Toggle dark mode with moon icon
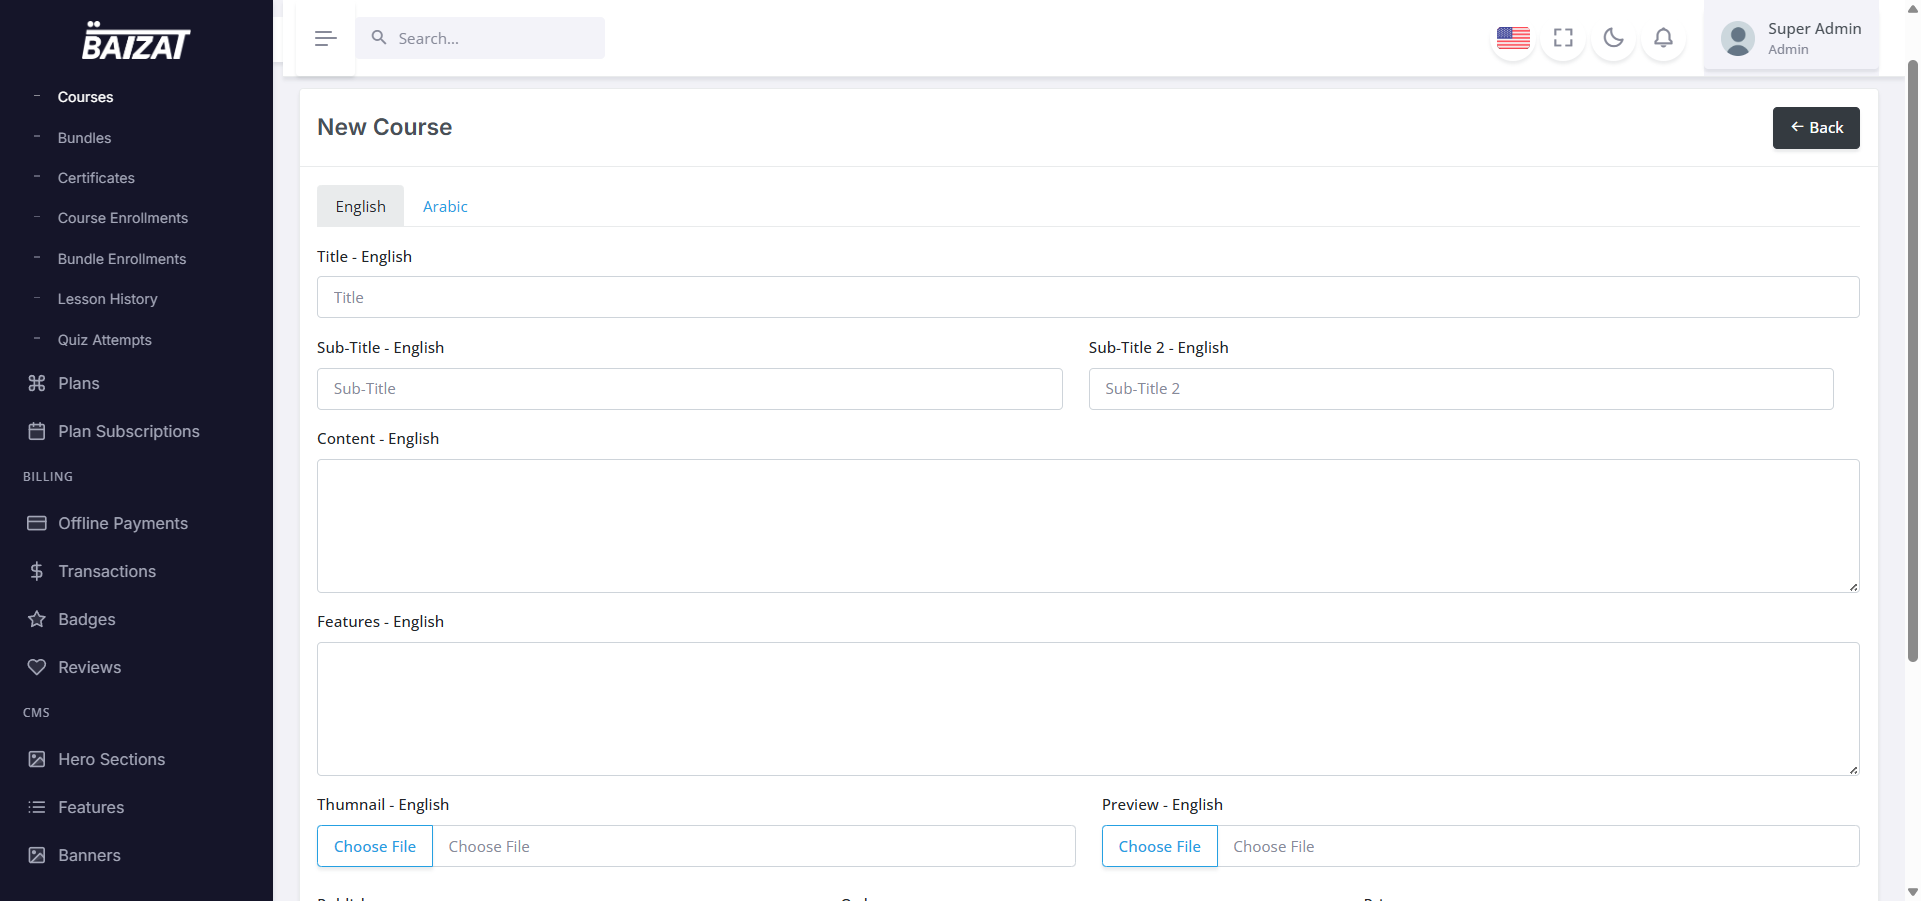The height and width of the screenshot is (901, 1921). (1613, 38)
